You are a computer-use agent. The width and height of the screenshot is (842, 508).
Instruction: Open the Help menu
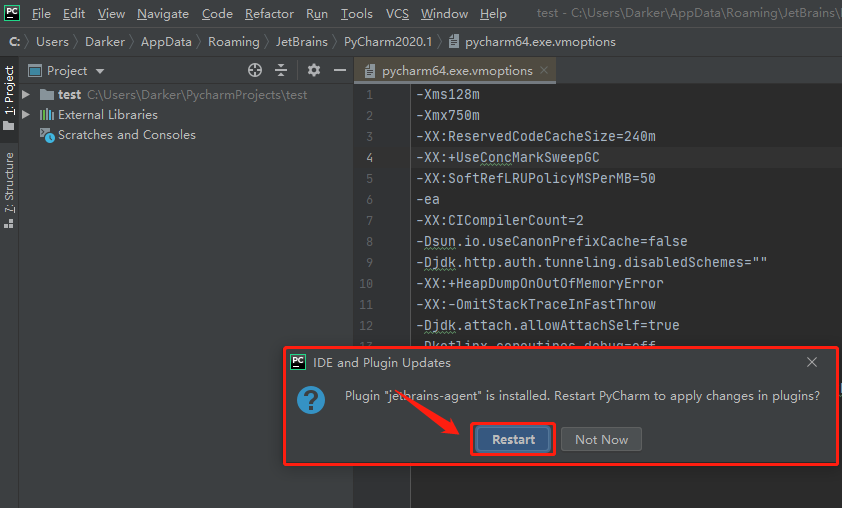point(493,14)
